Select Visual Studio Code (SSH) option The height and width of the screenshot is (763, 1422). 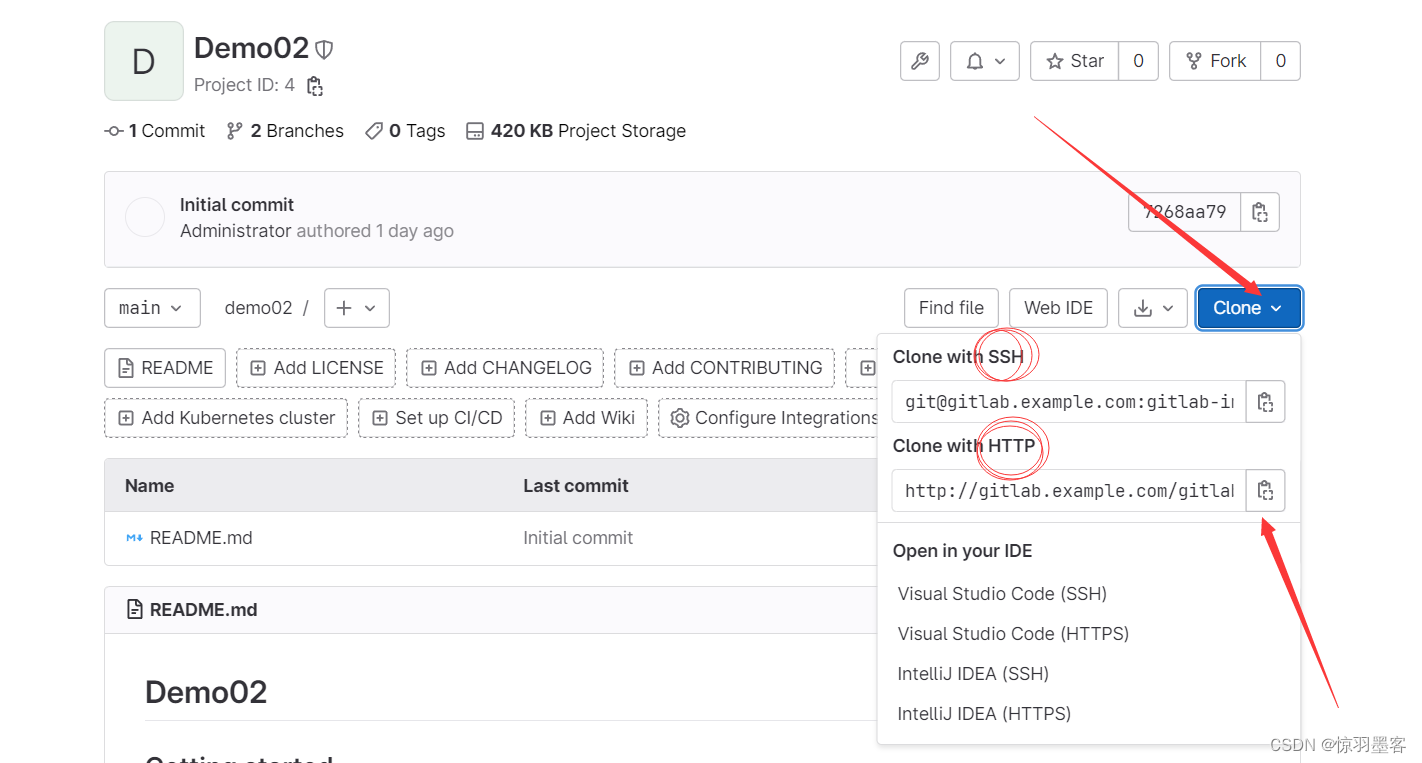(x=1001, y=593)
